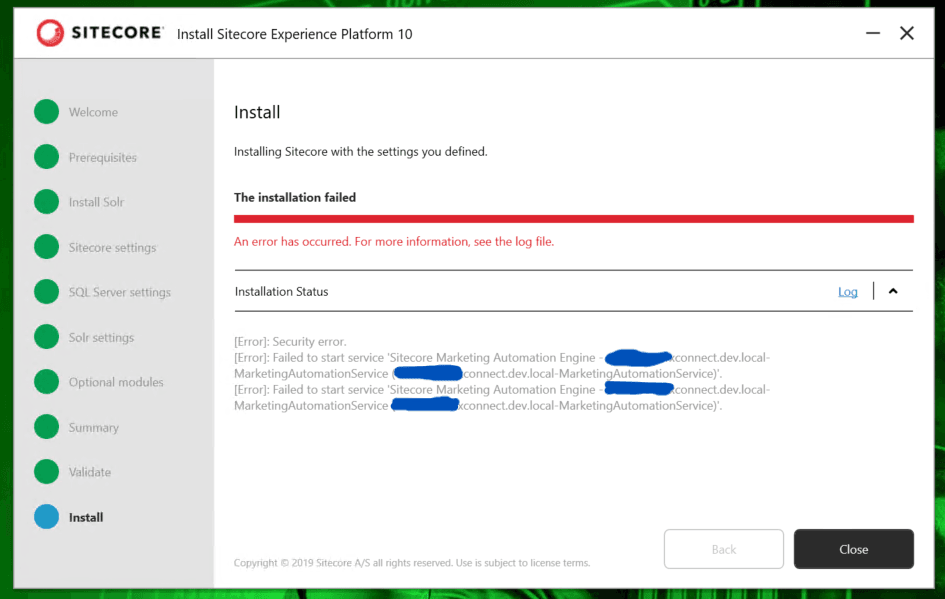This screenshot has height=599, width=945.
Task: Select the Optional modules step label
Action: [116, 382]
